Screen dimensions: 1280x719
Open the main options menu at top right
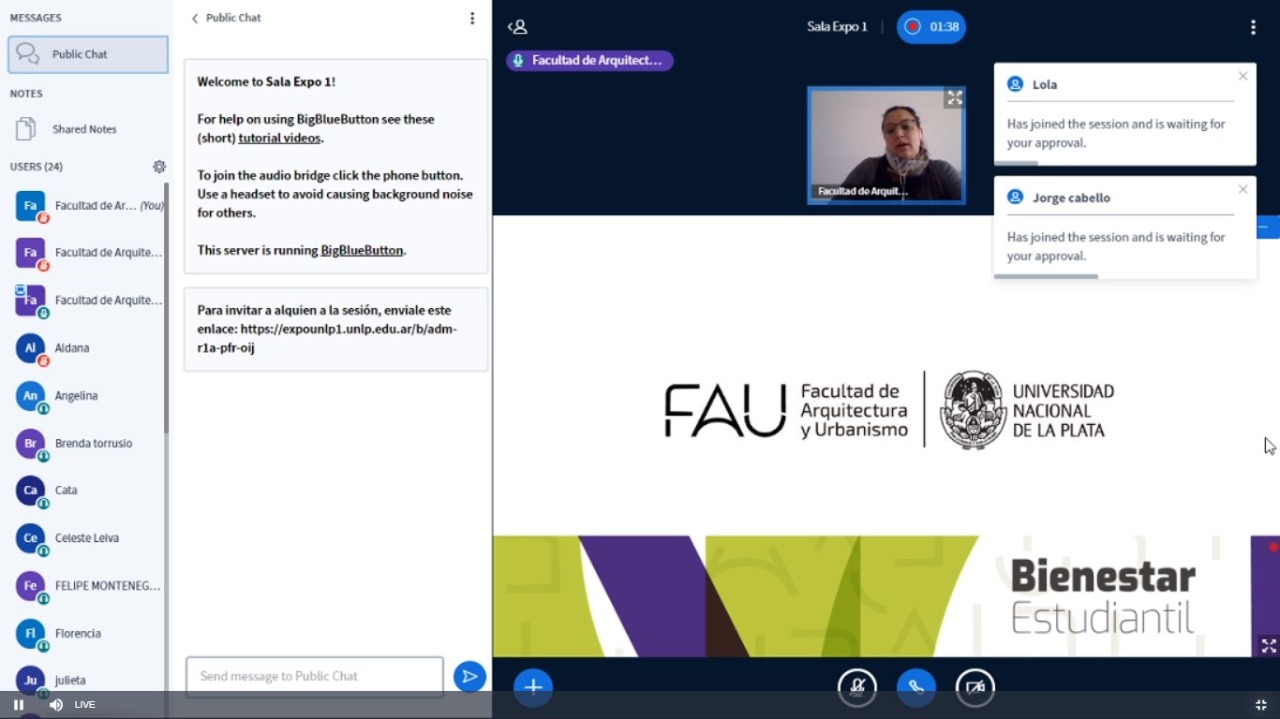pyautogui.click(x=1253, y=27)
